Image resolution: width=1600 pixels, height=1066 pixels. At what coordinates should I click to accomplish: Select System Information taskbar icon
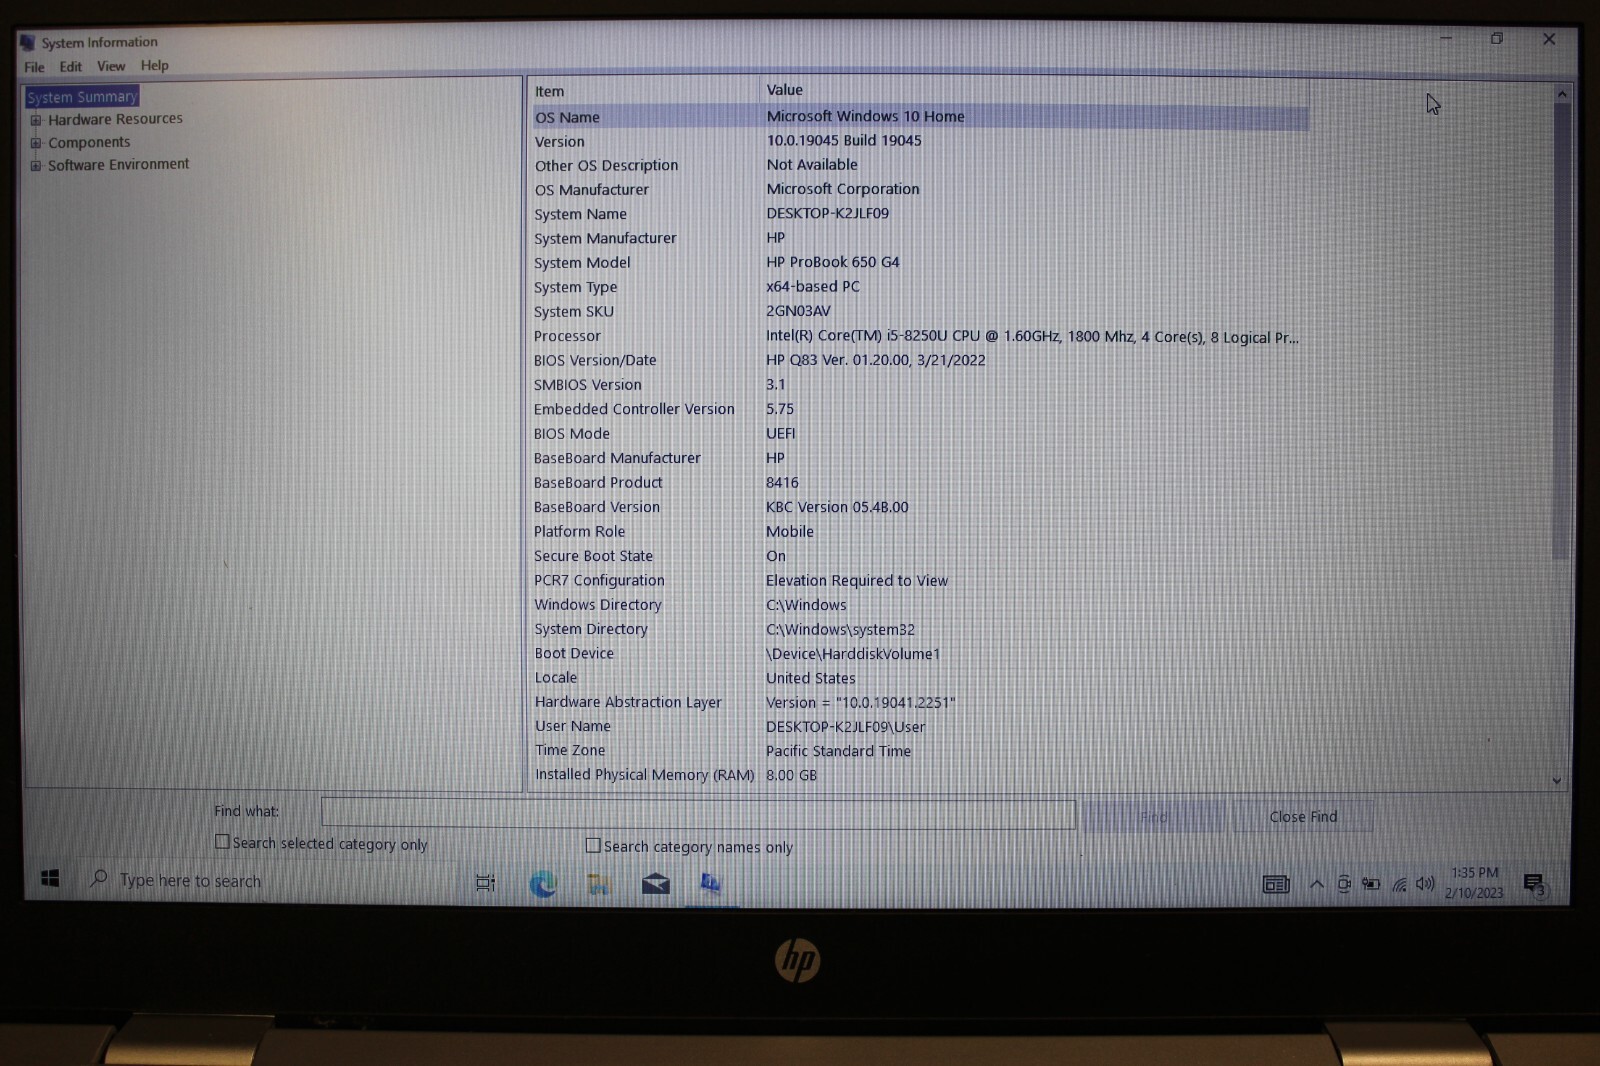[711, 883]
